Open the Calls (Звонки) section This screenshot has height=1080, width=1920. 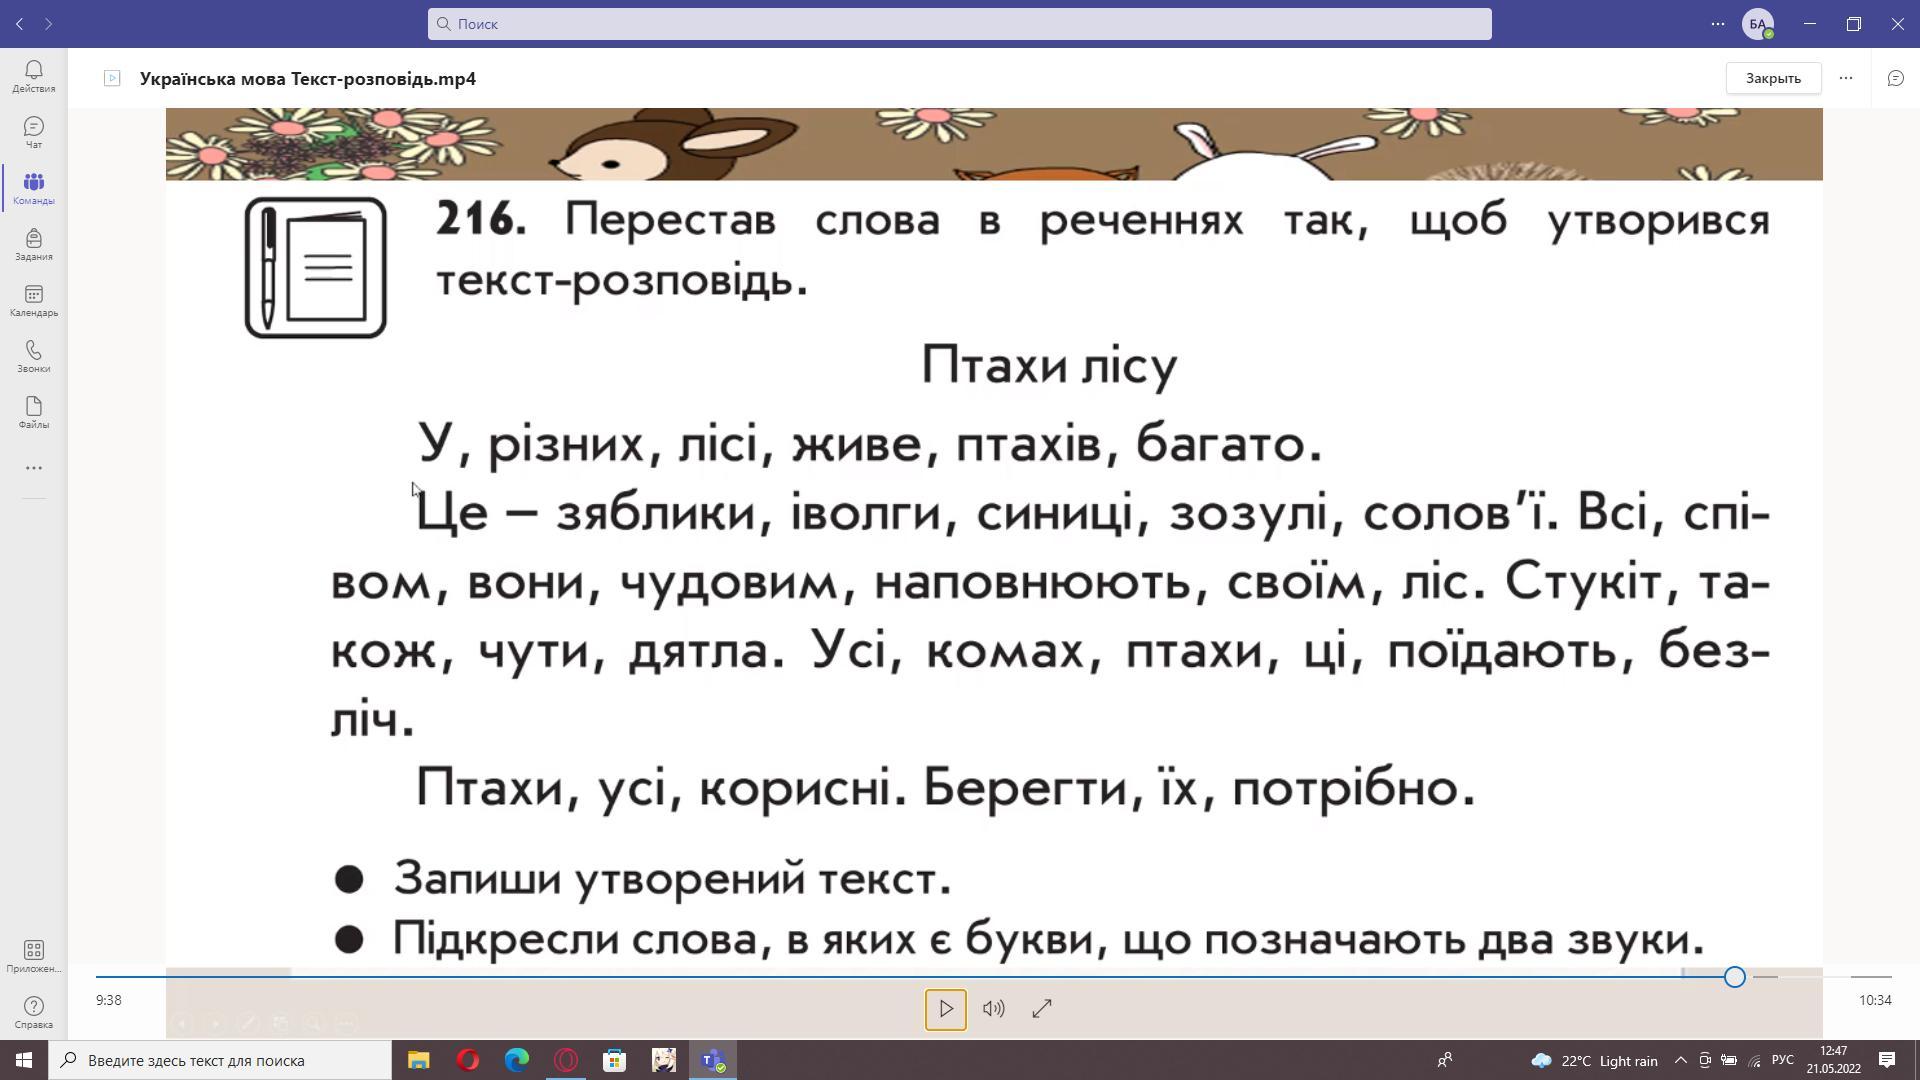34,356
